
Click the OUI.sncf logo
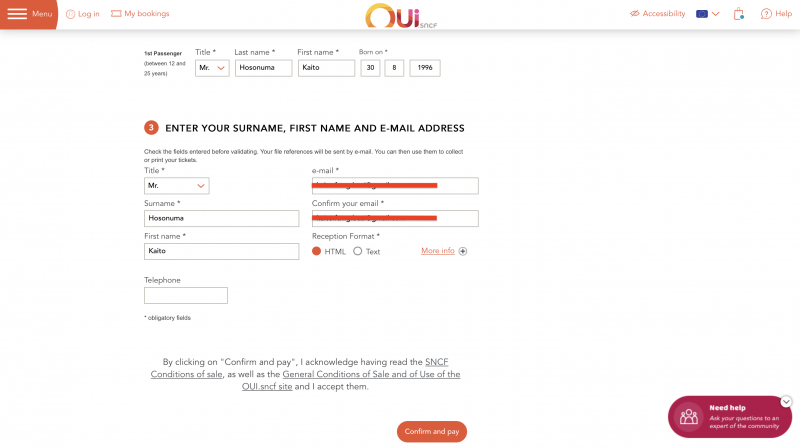[401, 16]
